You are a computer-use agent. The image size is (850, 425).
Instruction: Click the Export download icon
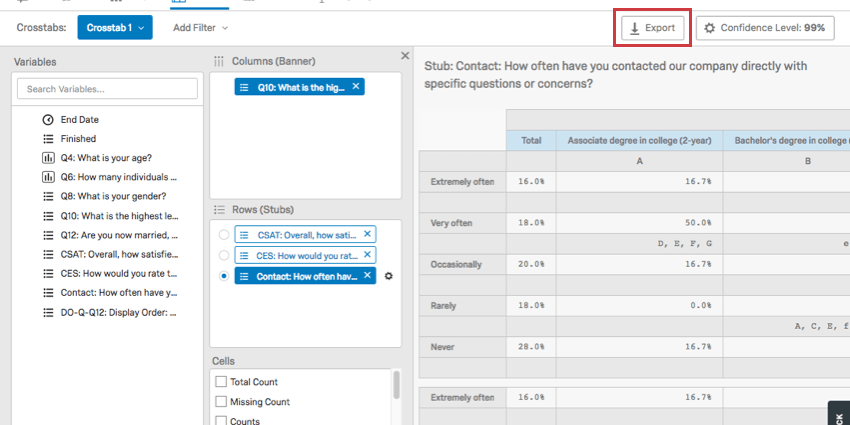point(635,28)
